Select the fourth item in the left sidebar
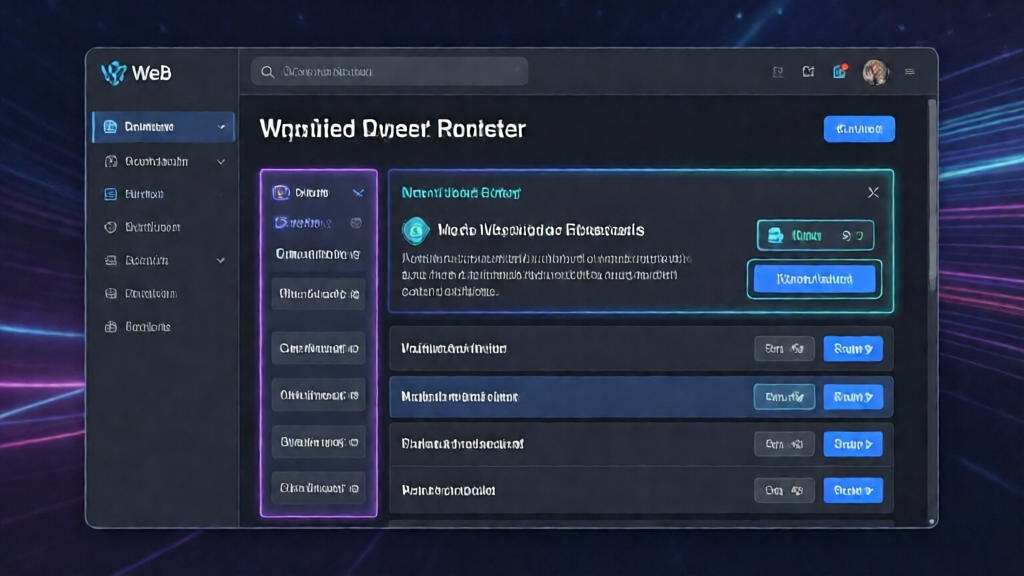 (152, 227)
